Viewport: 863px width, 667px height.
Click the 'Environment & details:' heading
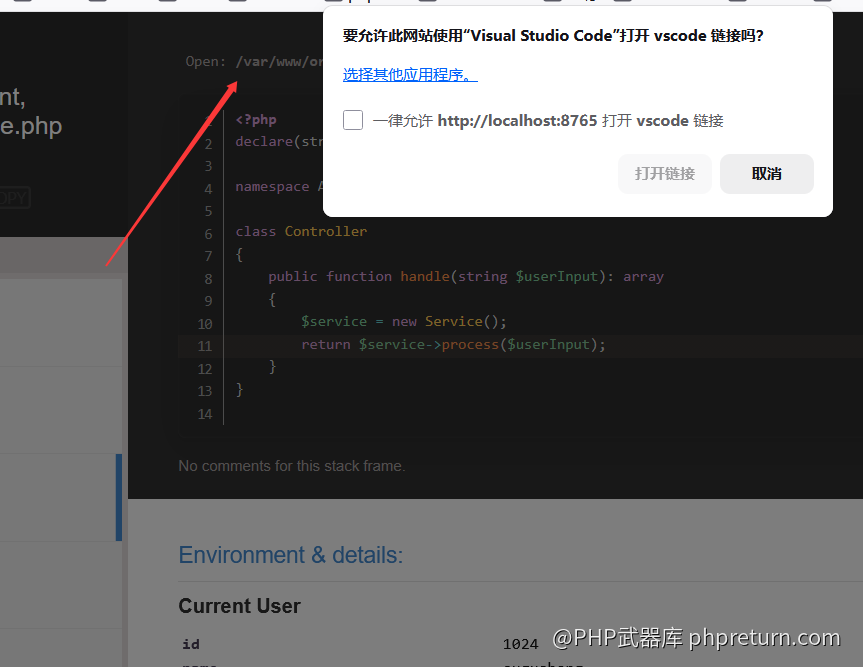click(x=291, y=555)
